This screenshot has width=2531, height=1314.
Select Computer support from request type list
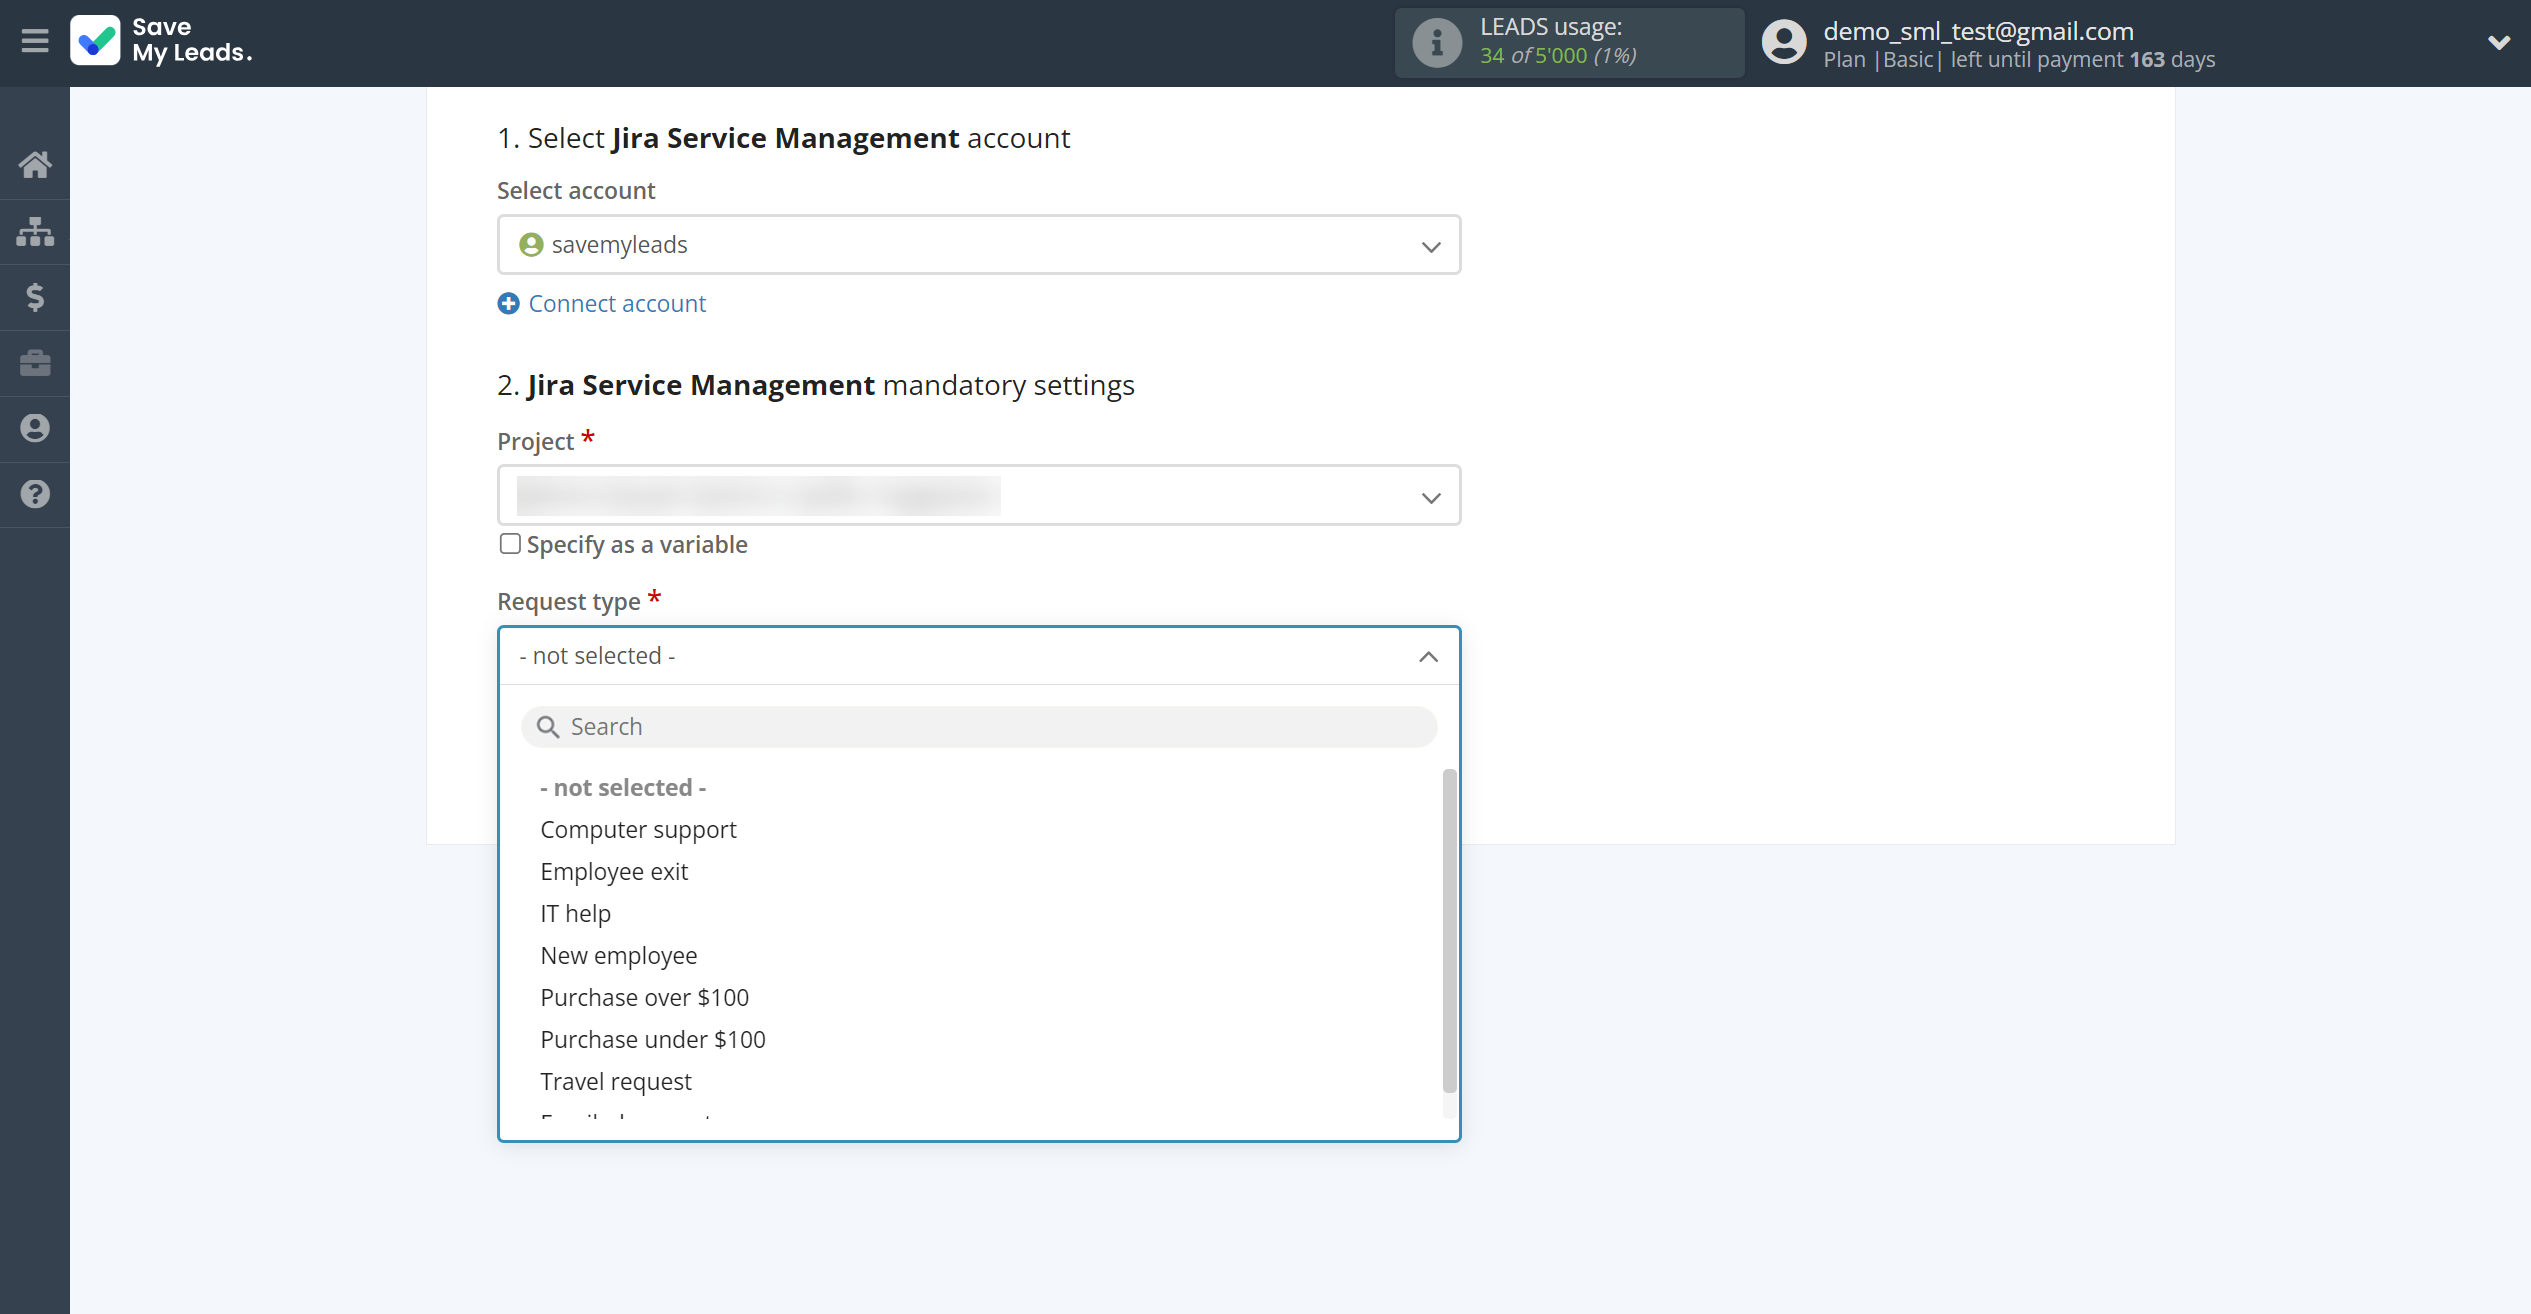[x=638, y=827]
